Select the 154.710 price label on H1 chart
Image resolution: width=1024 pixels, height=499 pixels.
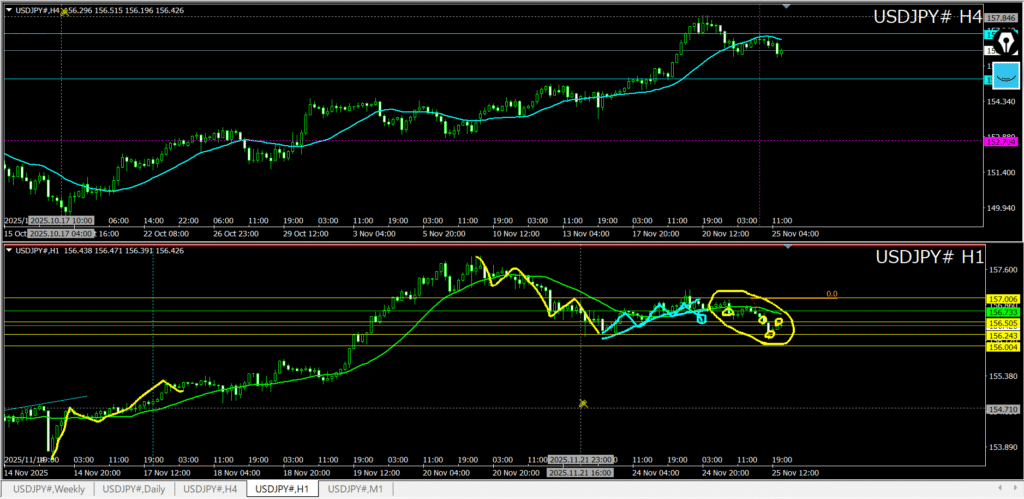tap(1002, 410)
